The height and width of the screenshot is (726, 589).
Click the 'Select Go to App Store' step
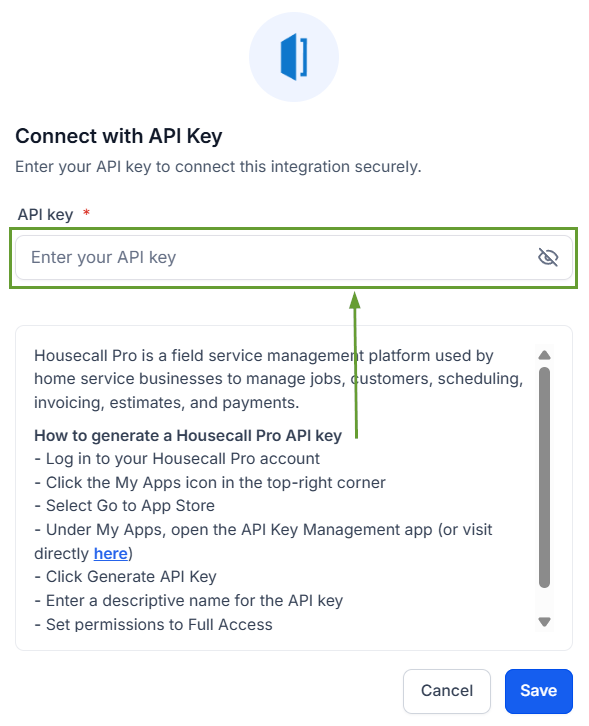[x=125, y=506]
